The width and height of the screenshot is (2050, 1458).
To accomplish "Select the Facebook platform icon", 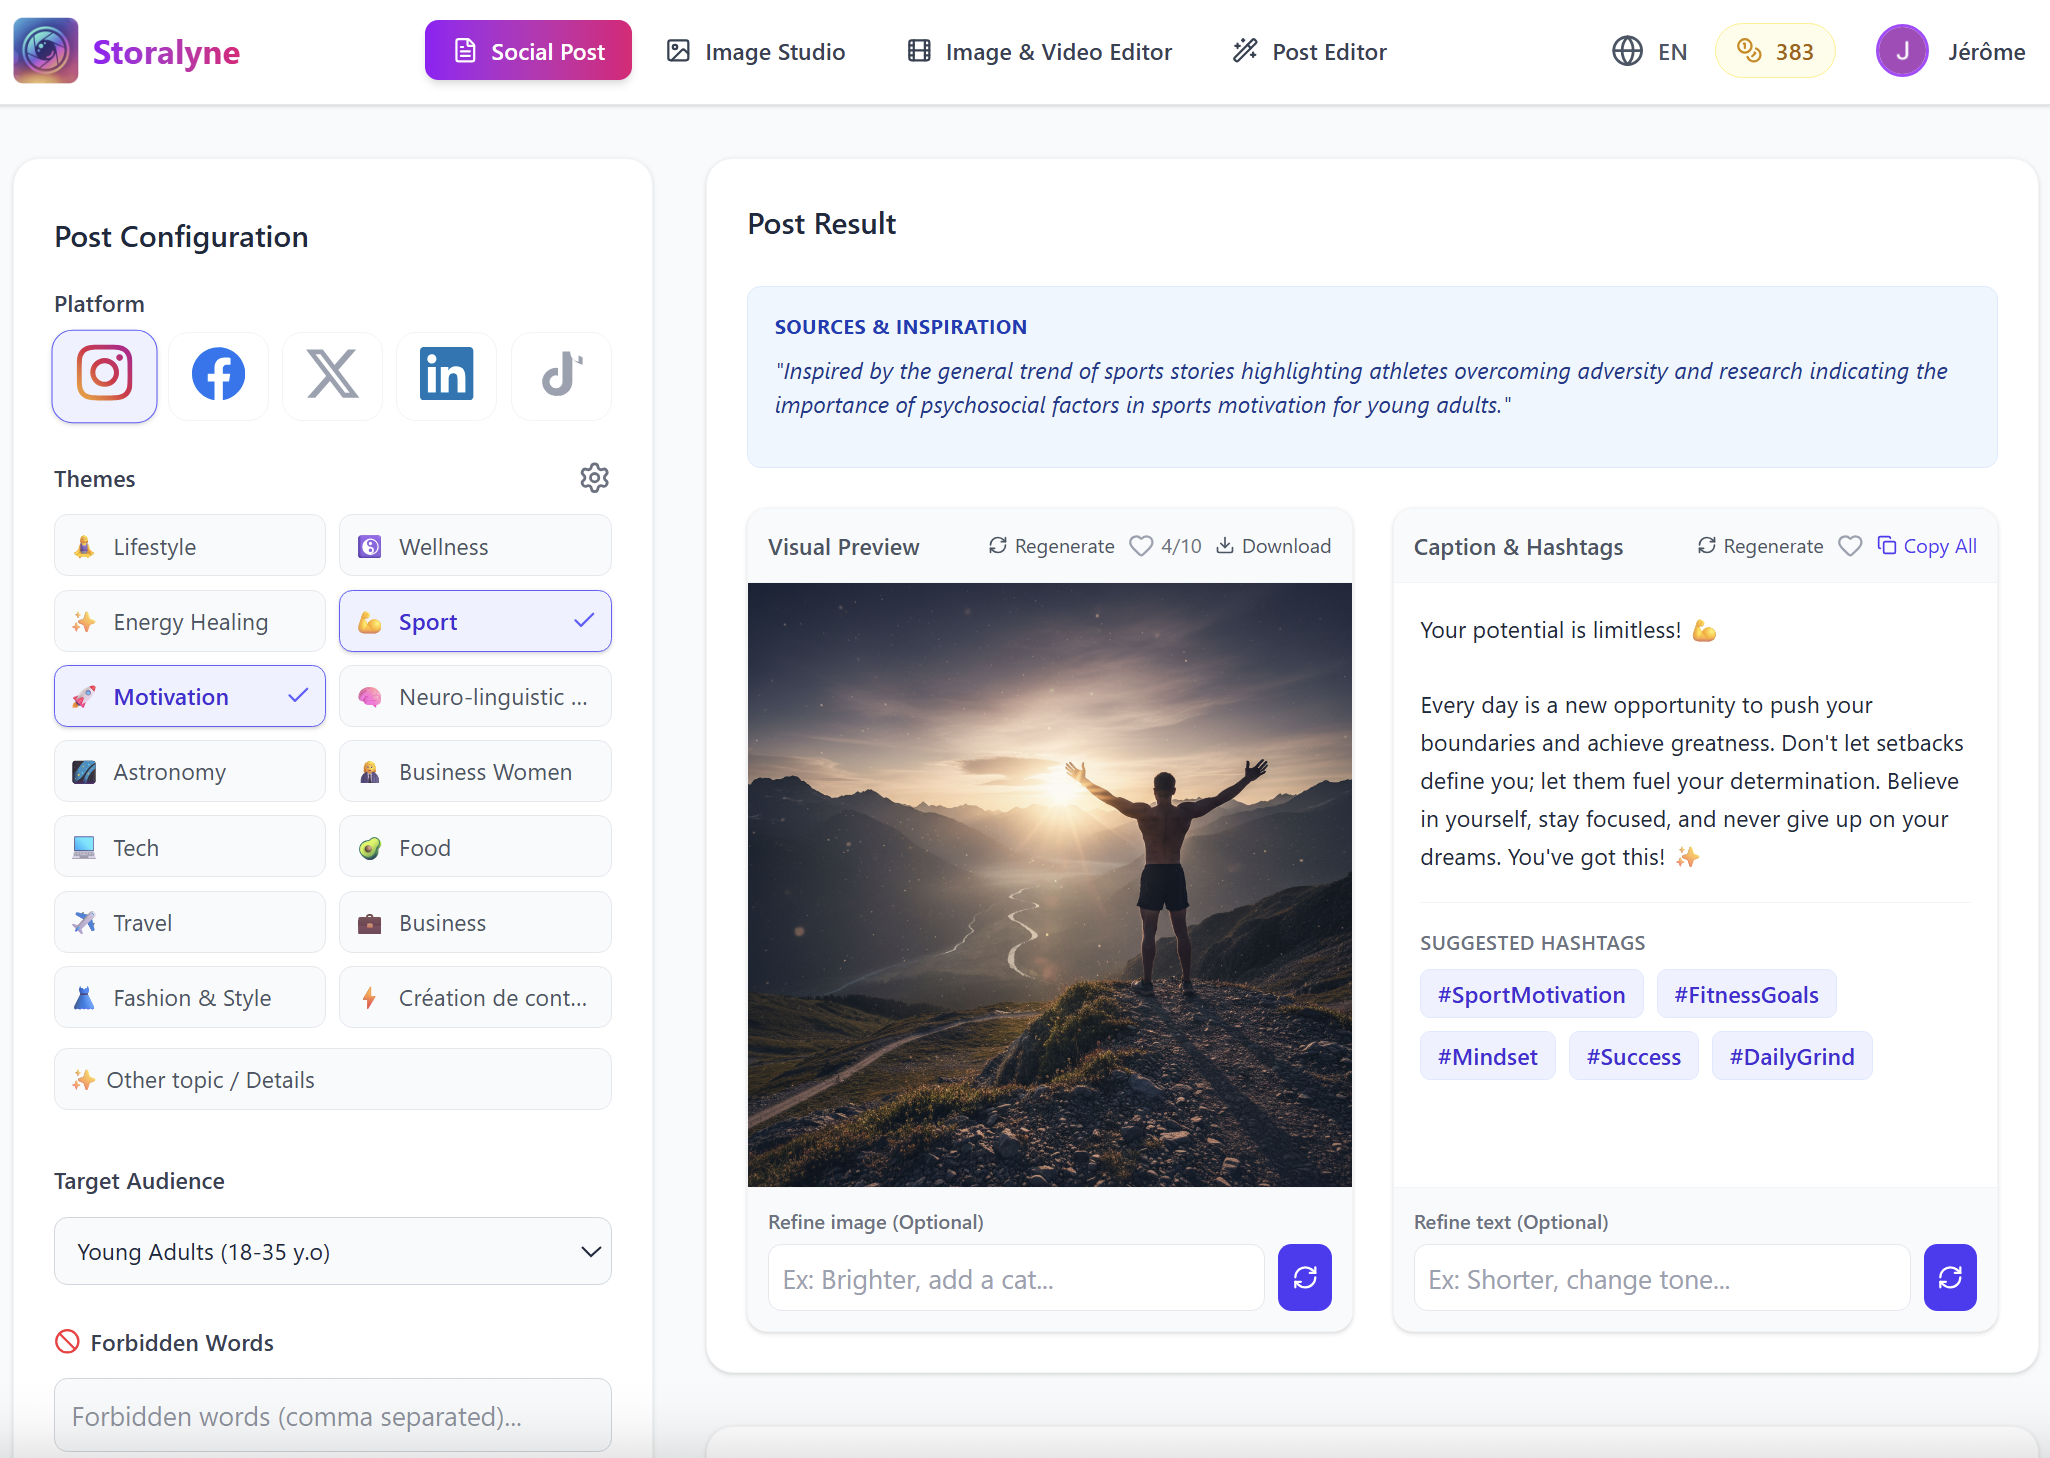I will (x=218, y=376).
